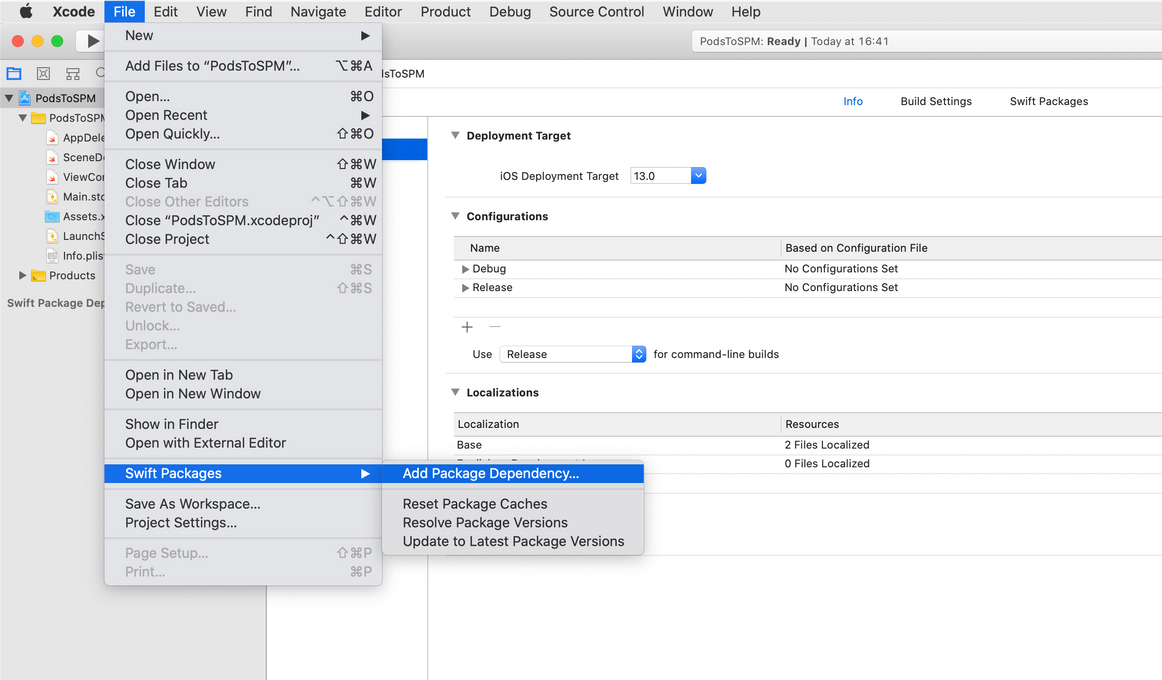Click the Based on Configuration File header
1162x680 pixels.
(x=972, y=248)
